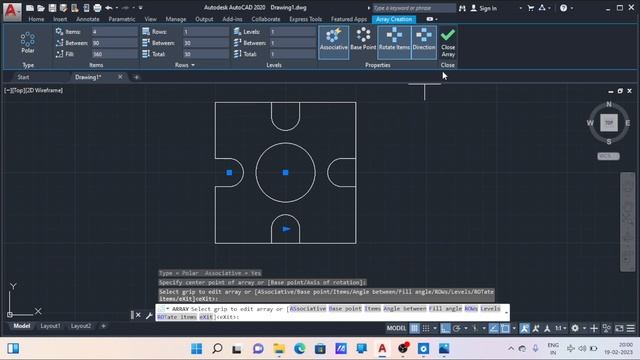The width and height of the screenshot is (640, 360).
Task: Open the Home ribbon tab
Action: click(36, 19)
